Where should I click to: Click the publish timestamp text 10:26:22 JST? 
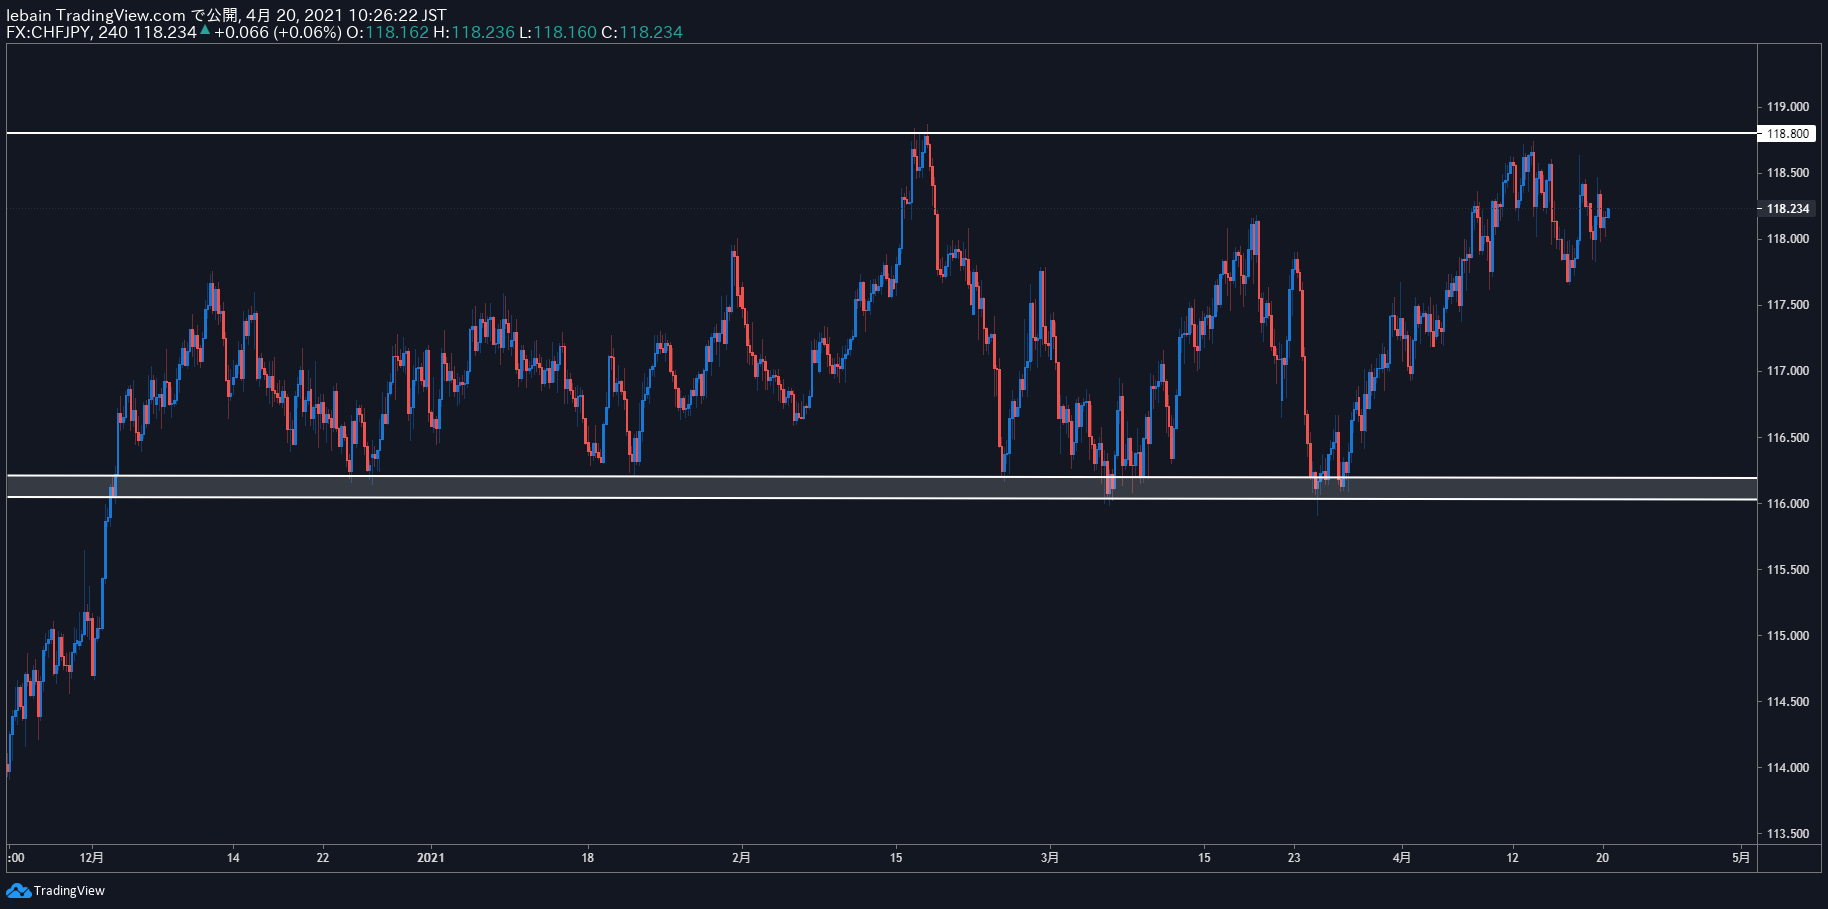397,15
